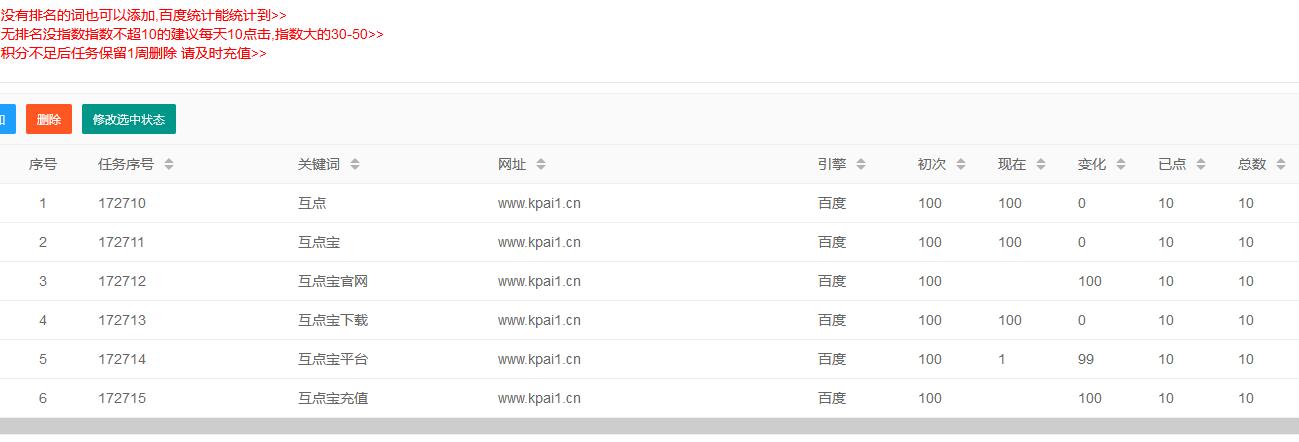This screenshot has height=442, width=1299.
Task: Sort by 变化 column arrows
Action: 1121,164
